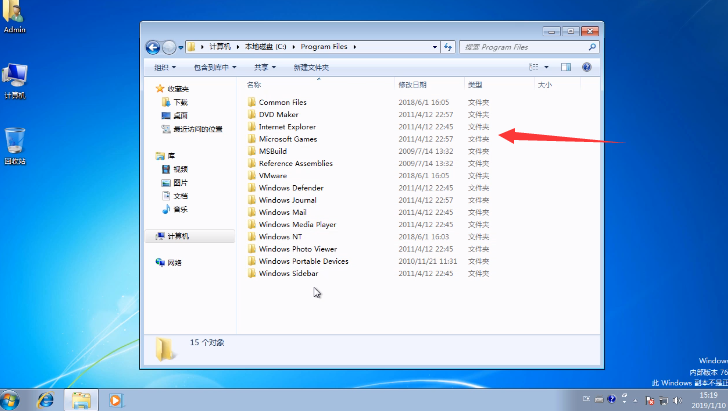Select 收藏夹 (Favorites) in navigation pane
Screen dimensions: 728x411
pos(173,89)
